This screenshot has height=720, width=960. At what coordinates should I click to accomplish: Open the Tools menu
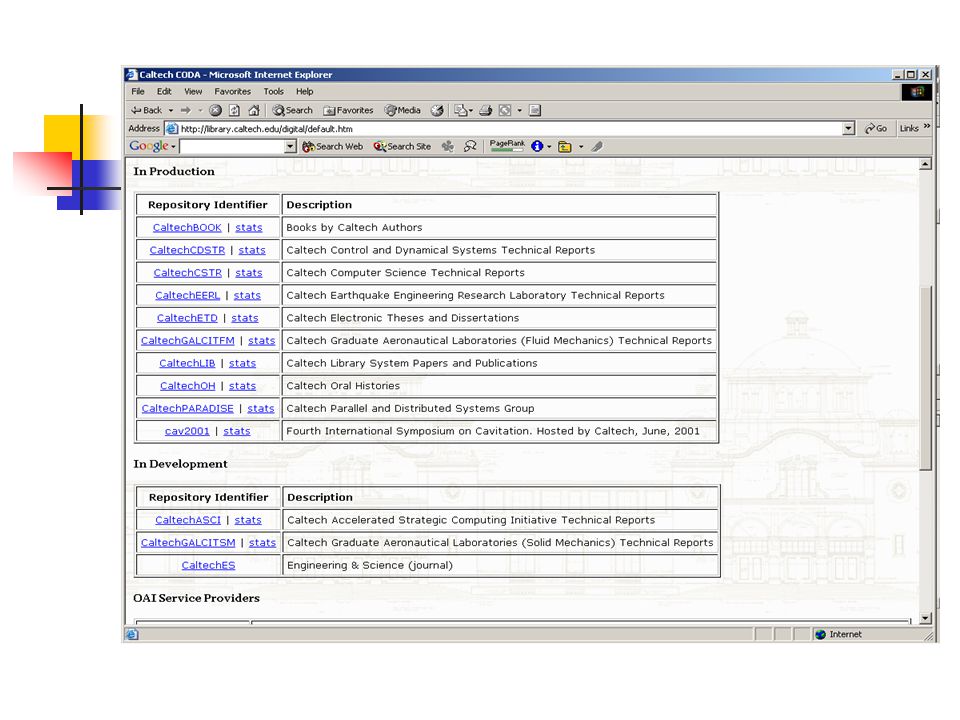(x=273, y=91)
